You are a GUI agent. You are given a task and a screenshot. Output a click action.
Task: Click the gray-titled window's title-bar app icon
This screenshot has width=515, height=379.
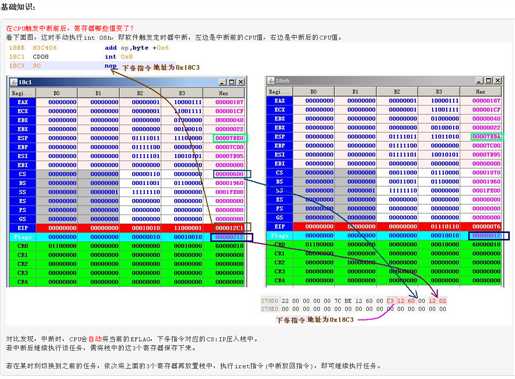click(x=271, y=81)
